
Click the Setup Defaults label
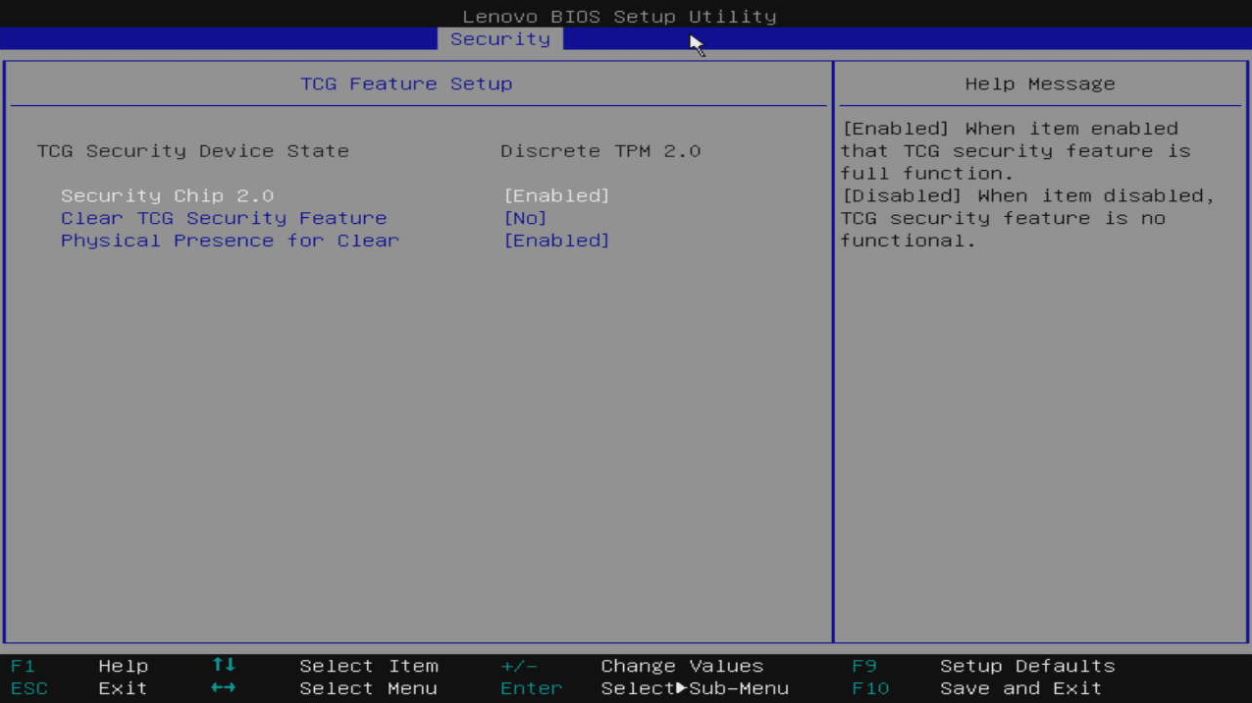point(1027,666)
